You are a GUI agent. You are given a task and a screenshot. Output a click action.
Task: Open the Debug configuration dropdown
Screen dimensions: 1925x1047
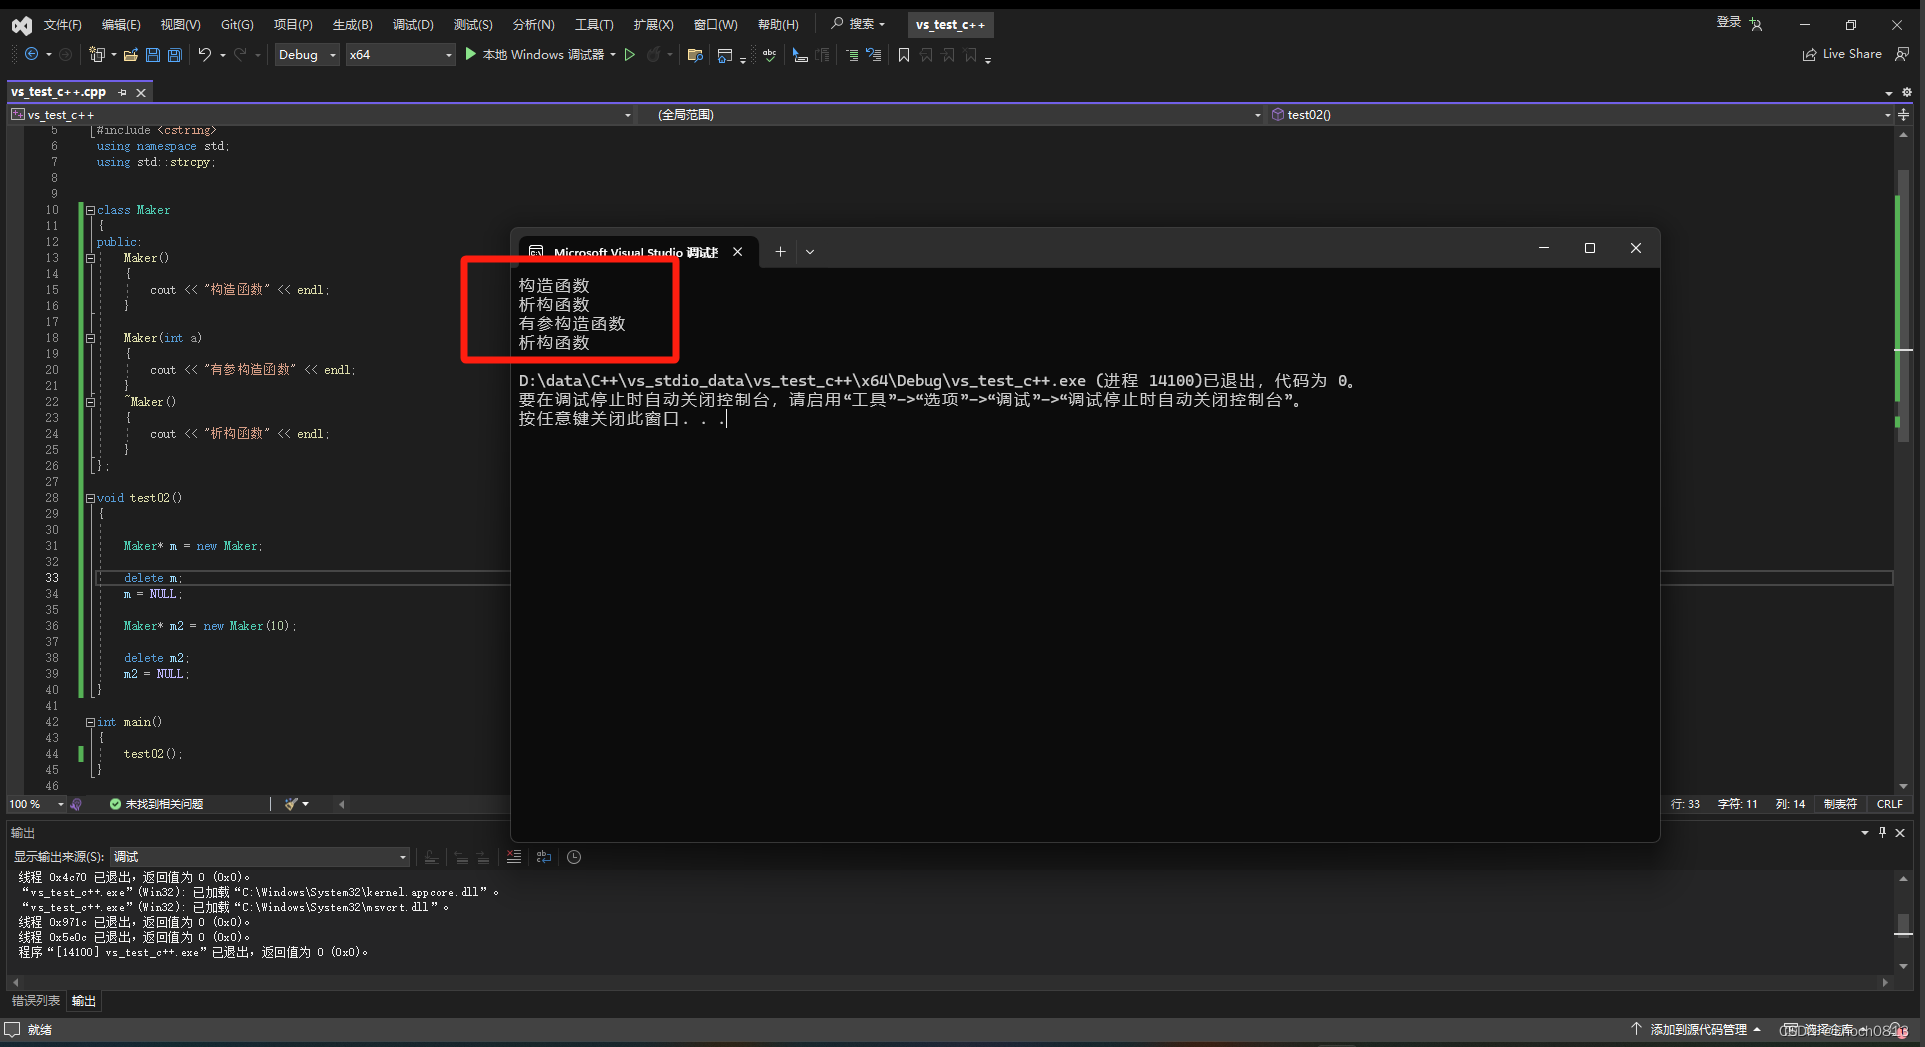click(307, 55)
